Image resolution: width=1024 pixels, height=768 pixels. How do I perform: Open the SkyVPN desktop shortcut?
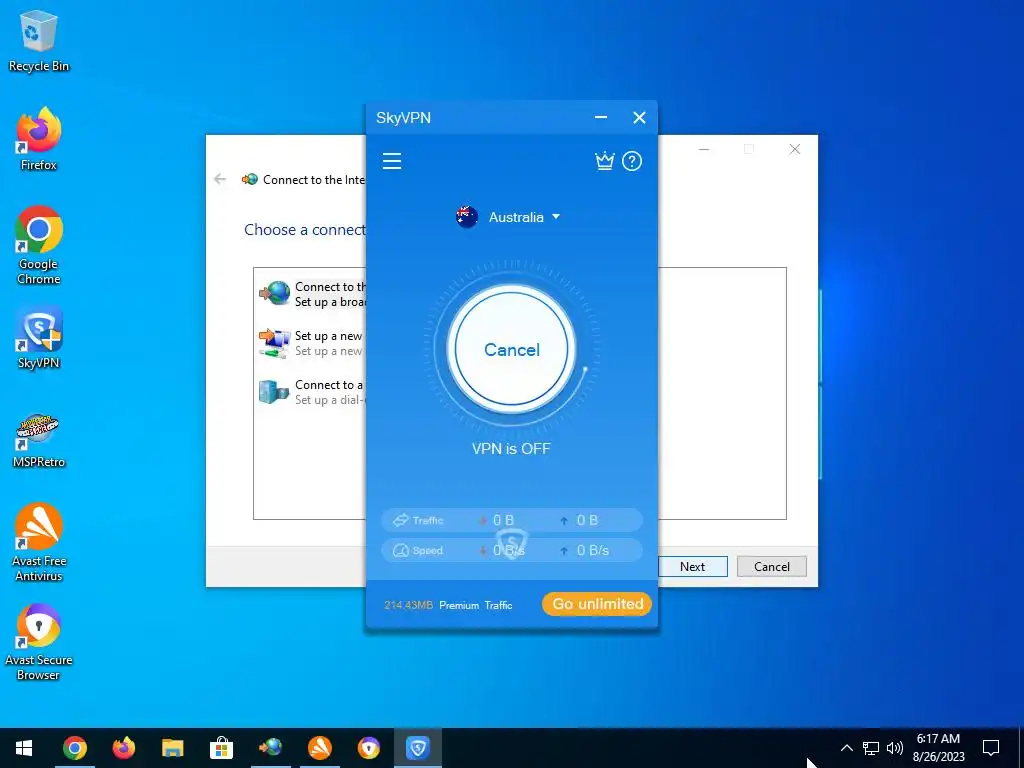click(x=39, y=338)
